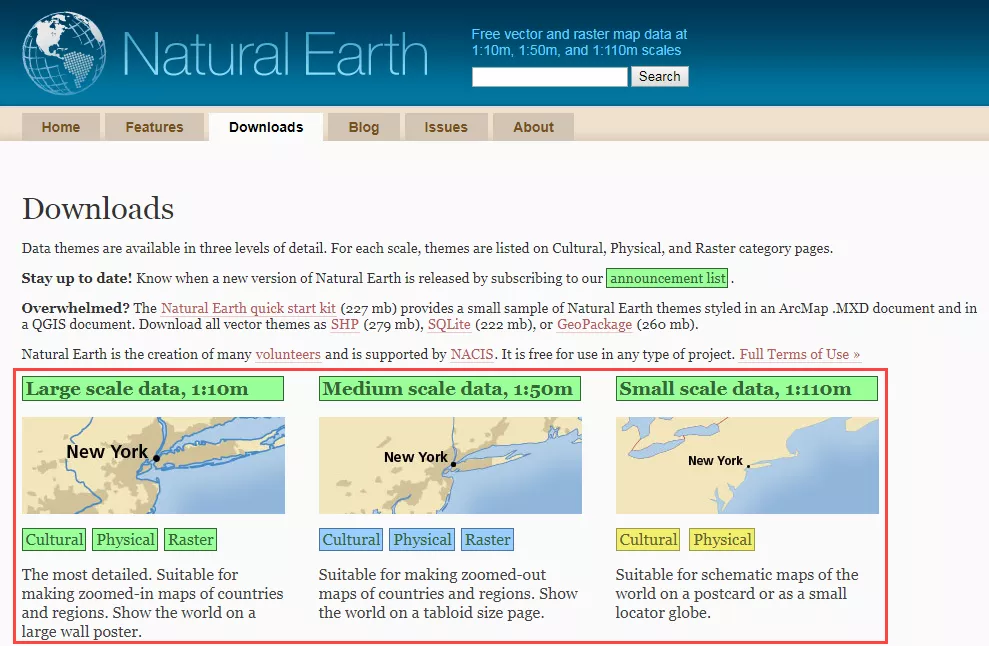The width and height of the screenshot is (989, 646).
Task: Open the announcement list link
Action: (x=667, y=278)
